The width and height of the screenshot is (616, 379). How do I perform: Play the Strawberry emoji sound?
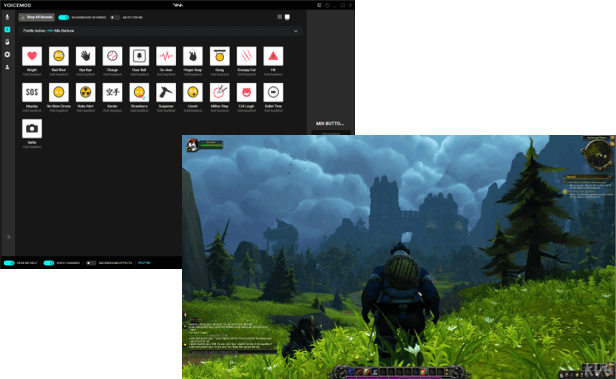coord(139,92)
